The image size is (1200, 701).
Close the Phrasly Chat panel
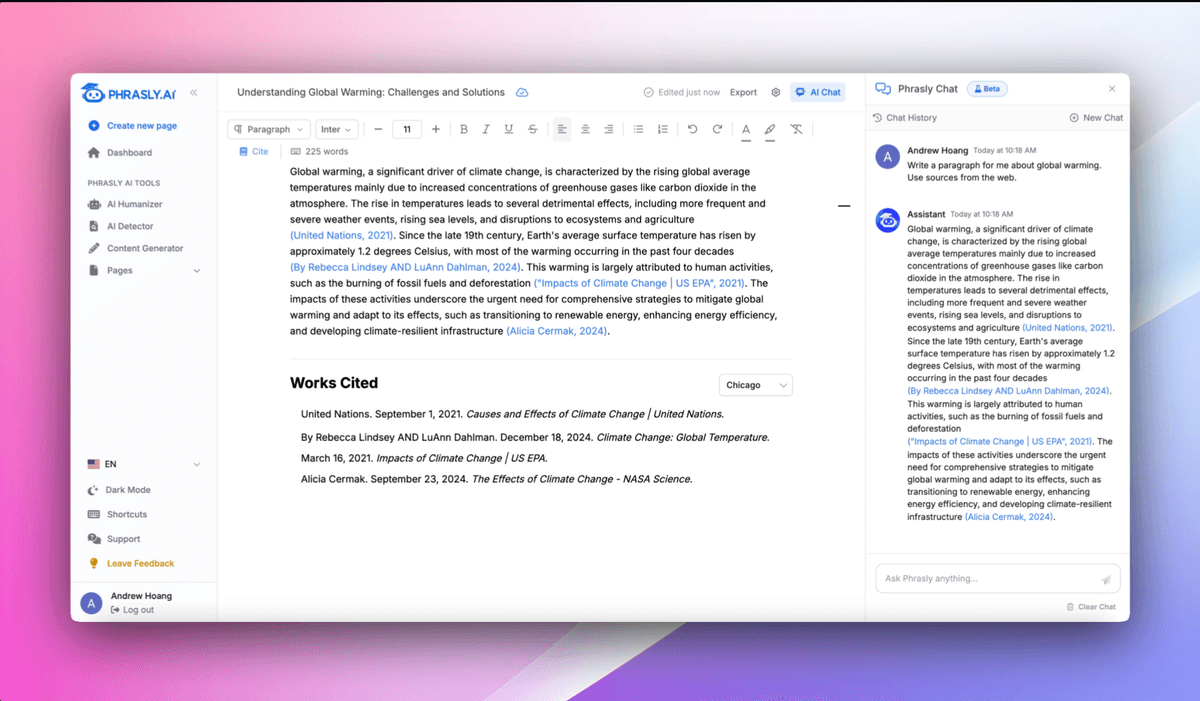1112,89
